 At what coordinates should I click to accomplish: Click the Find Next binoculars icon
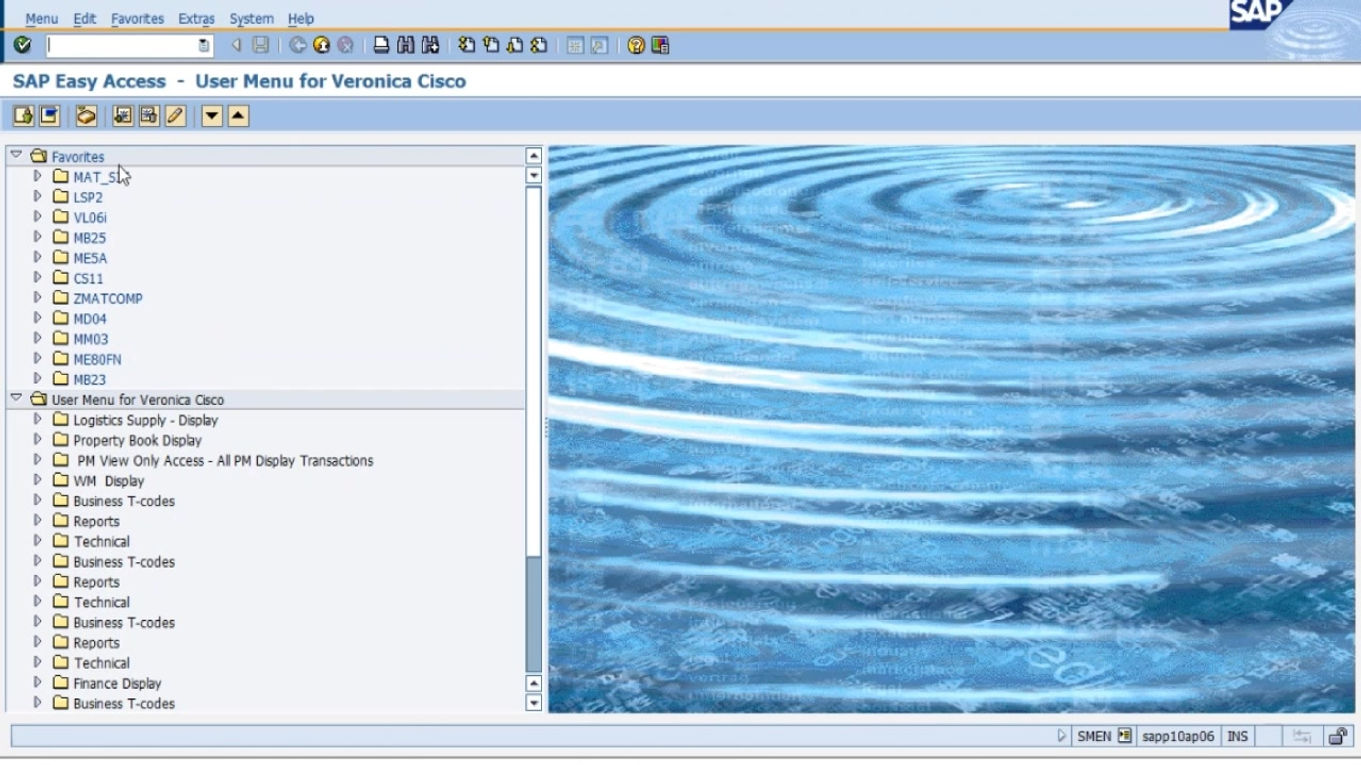(430, 45)
